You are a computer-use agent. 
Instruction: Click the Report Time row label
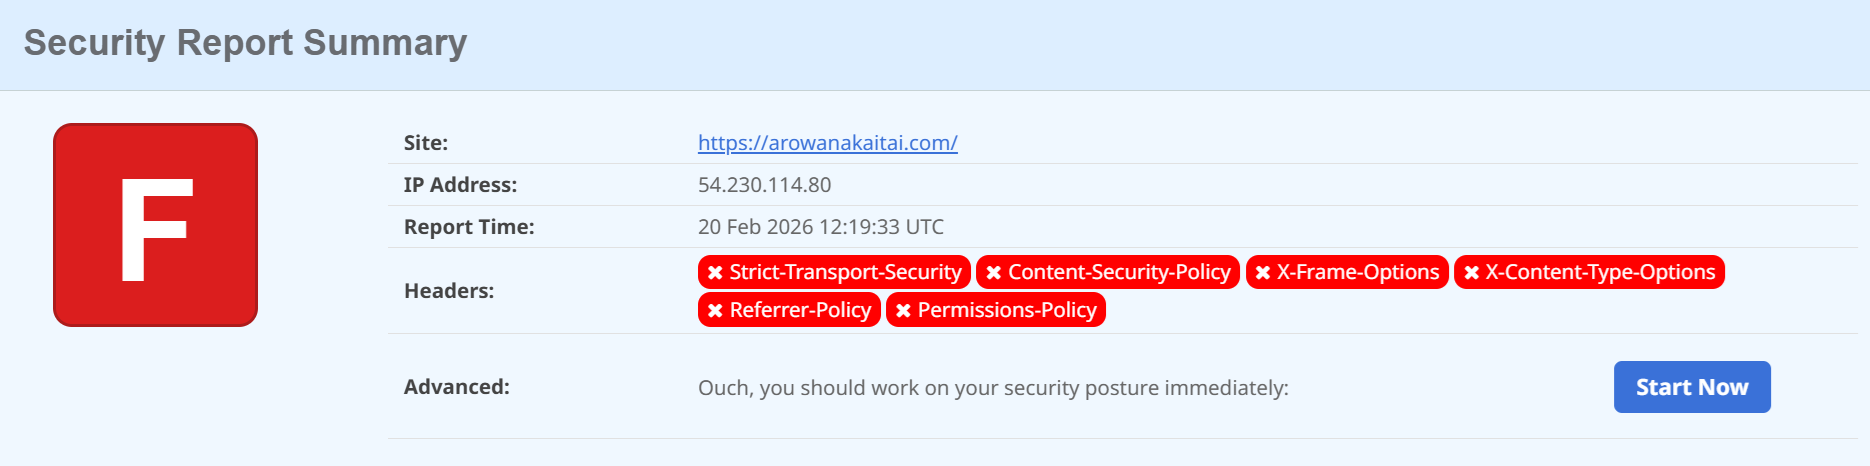(x=469, y=227)
